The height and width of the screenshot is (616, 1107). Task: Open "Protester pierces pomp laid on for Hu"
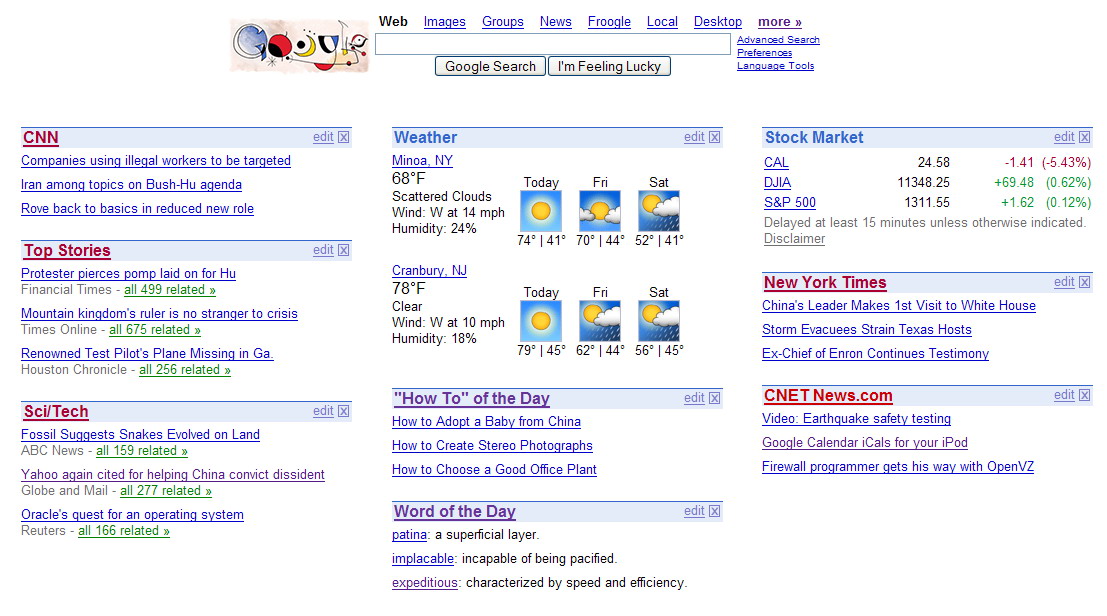128,274
